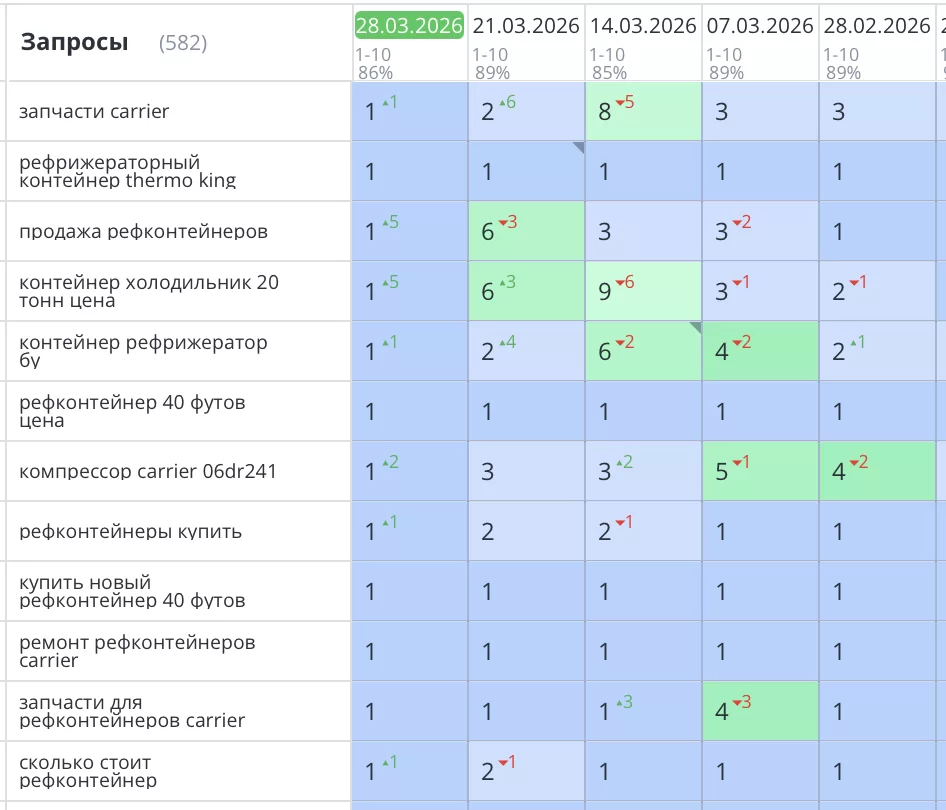Click green up-arrow 6 indicator for запчасти carrier
946x810 pixels.
pyautogui.click(x=508, y=102)
